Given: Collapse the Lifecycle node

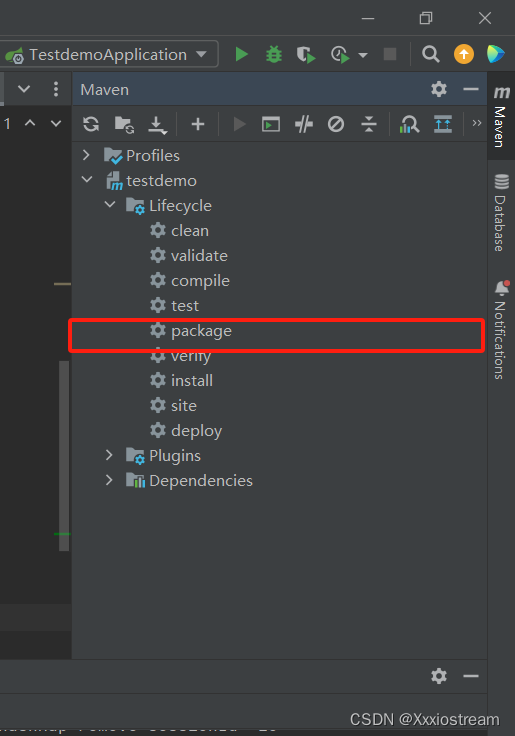Looking at the screenshot, I should [x=110, y=205].
